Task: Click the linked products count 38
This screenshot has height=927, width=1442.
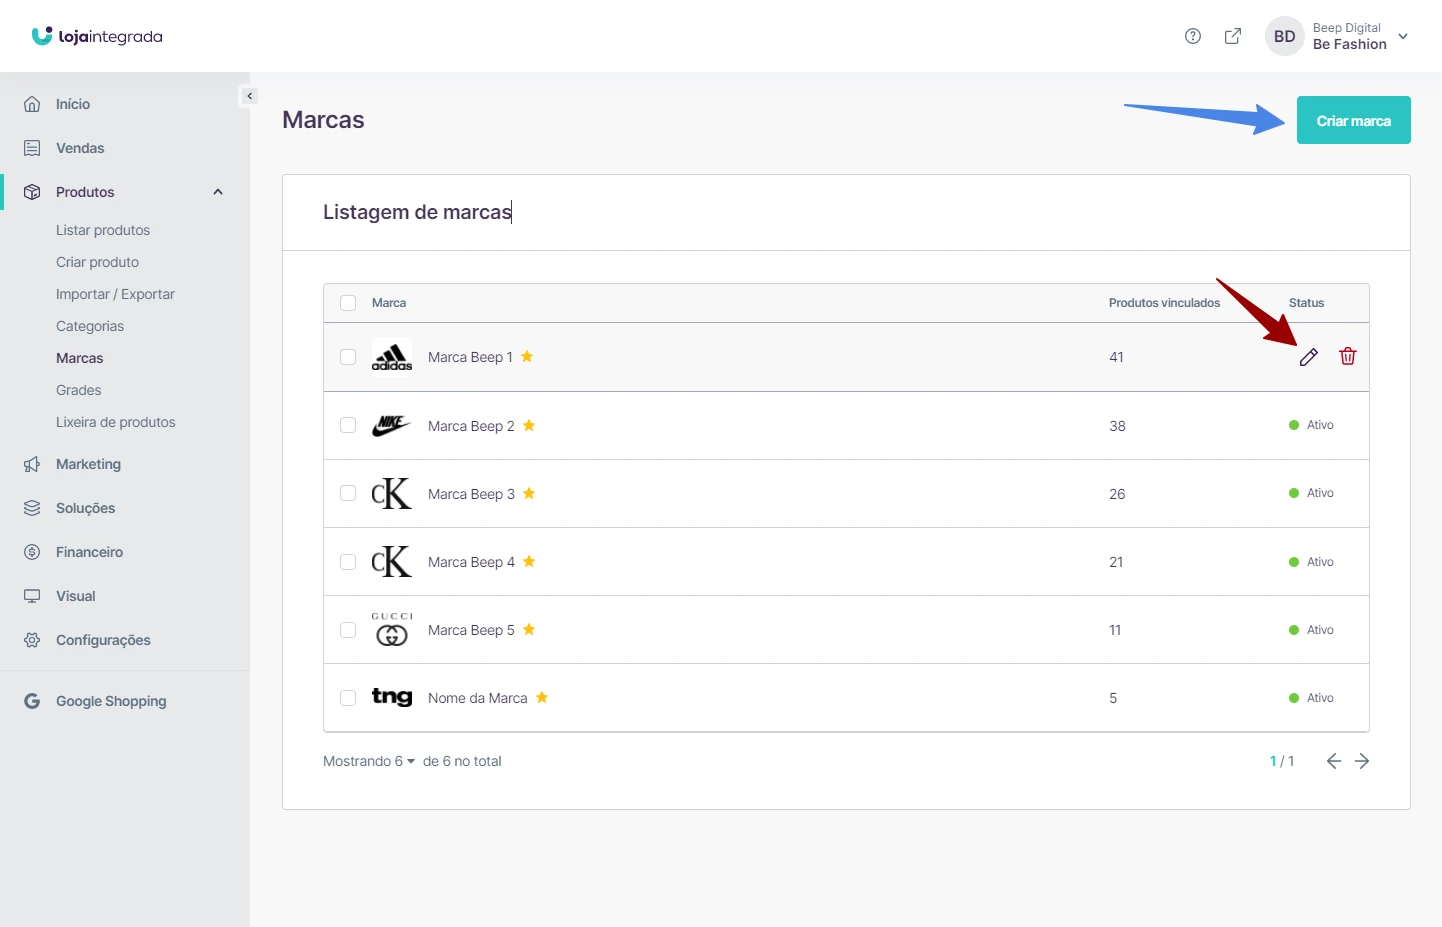Action: tap(1117, 426)
